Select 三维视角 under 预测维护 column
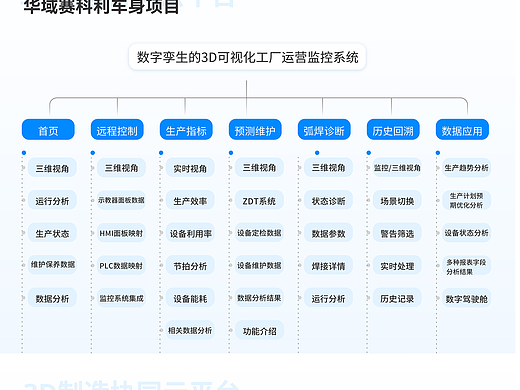The width and height of the screenshot is (520, 390). tap(259, 168)
